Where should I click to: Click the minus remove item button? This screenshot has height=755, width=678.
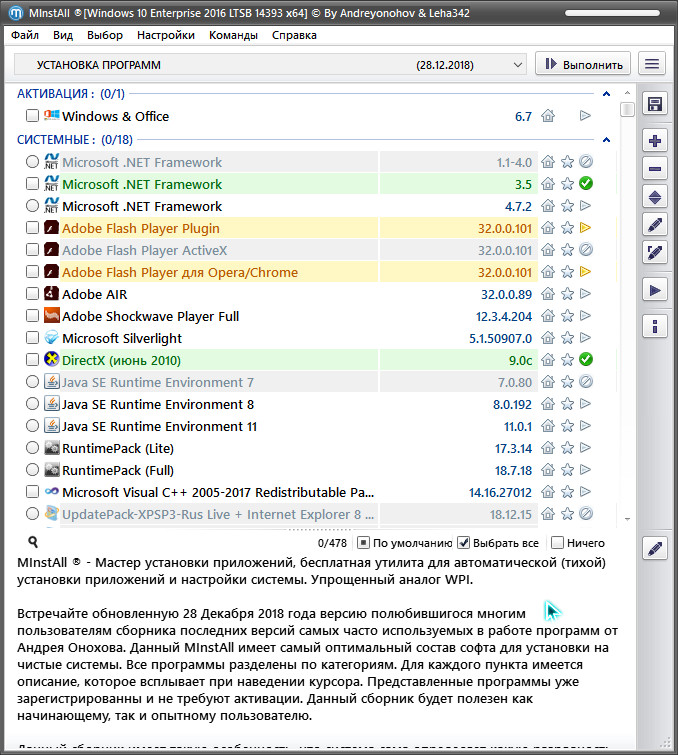pos(655,169)
